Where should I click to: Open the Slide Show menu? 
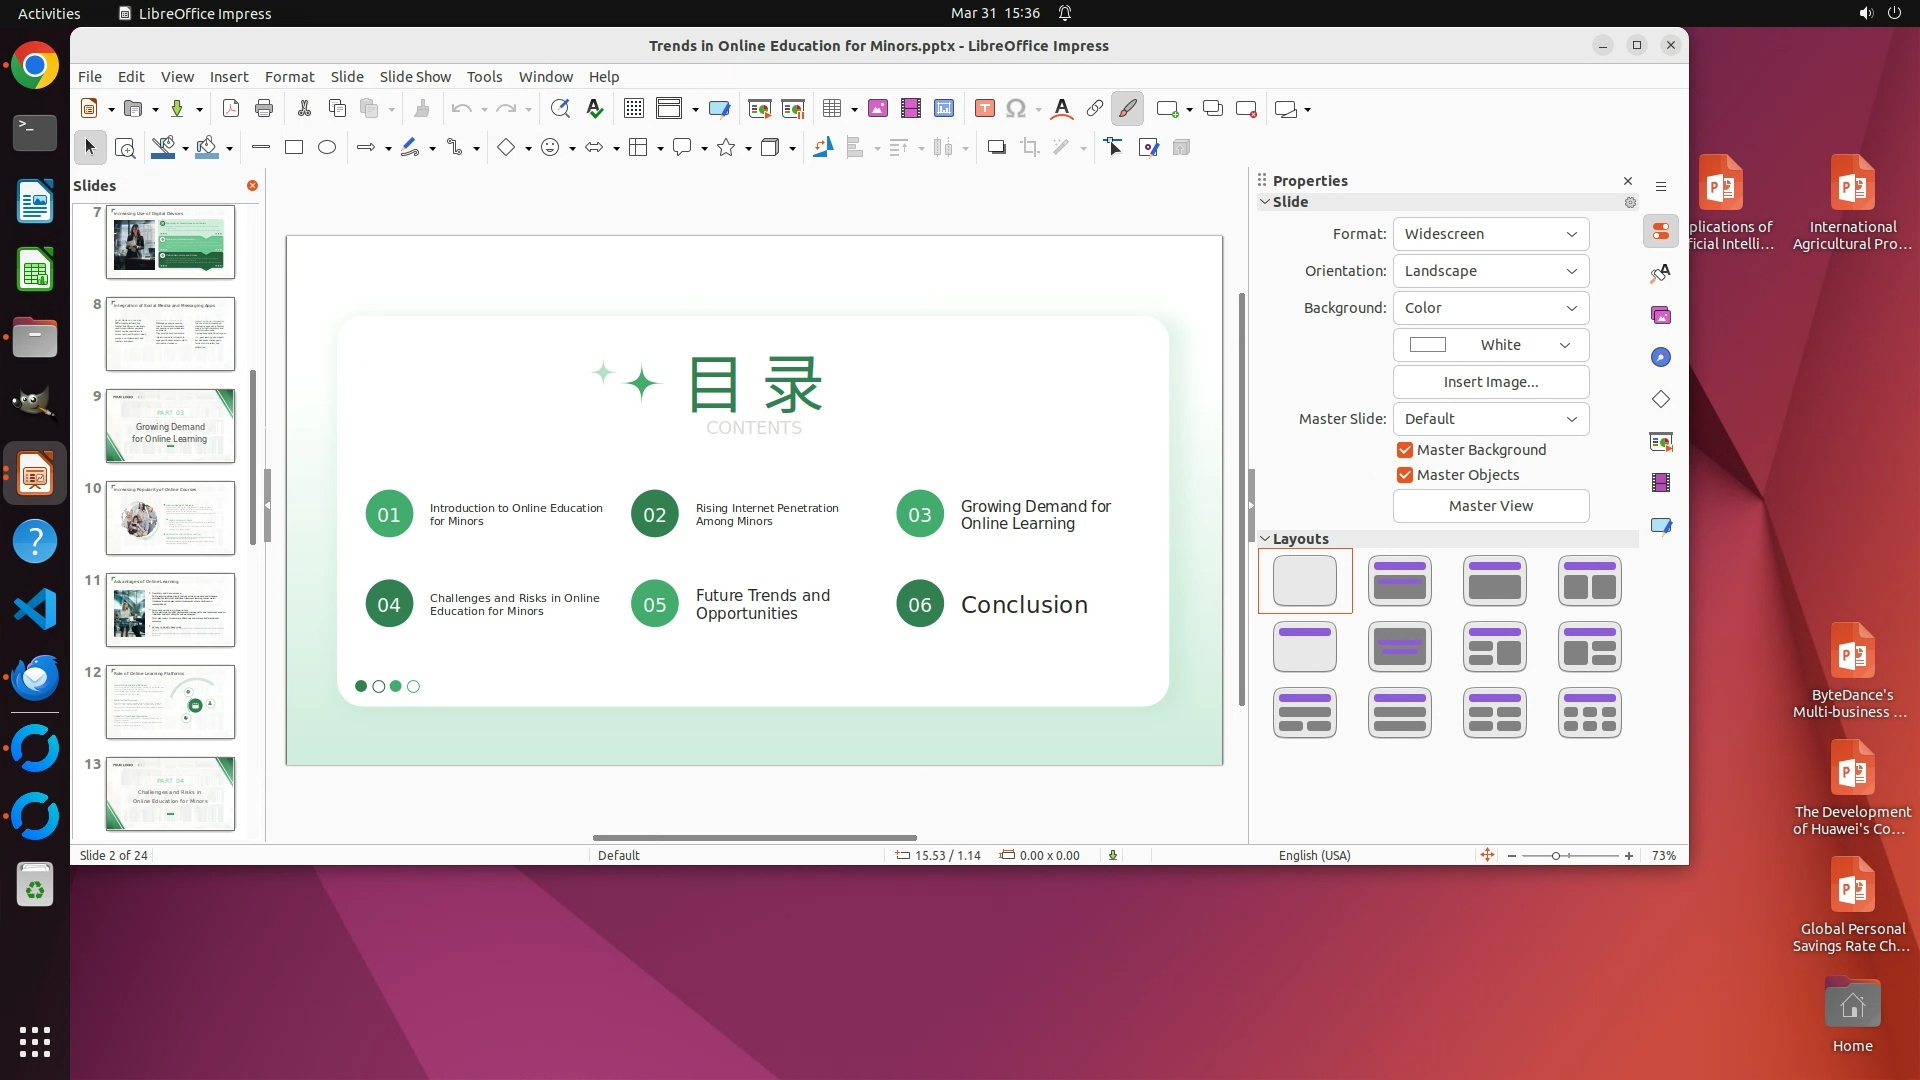(415, 77)
